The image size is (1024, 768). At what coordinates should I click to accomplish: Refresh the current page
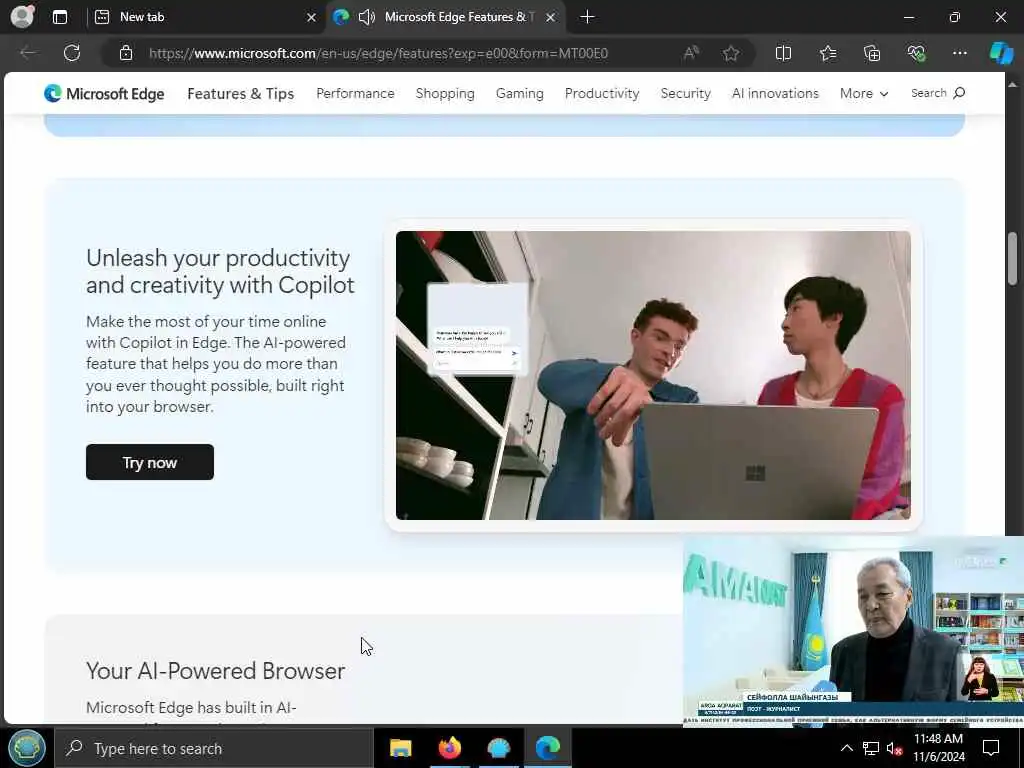(x=72, y=53)
